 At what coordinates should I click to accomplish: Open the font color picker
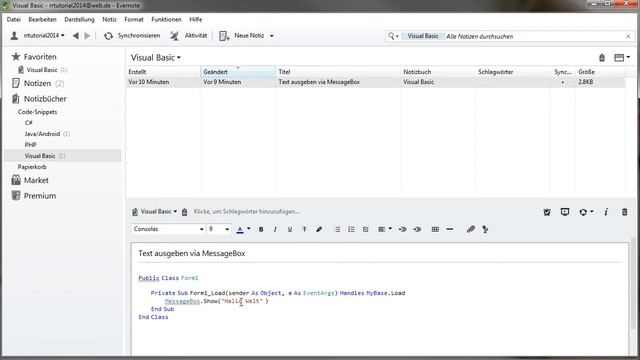click(240, 229)
